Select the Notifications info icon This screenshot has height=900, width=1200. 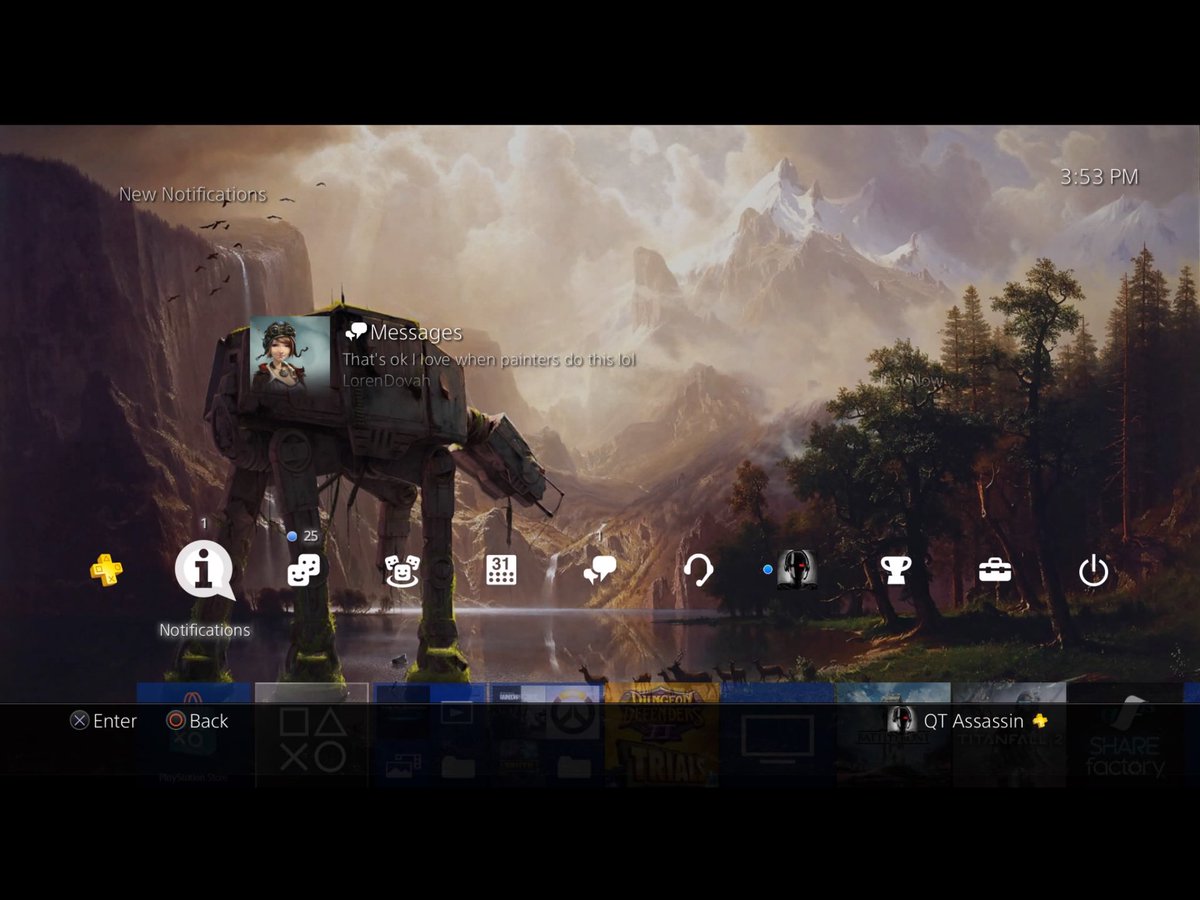pos(204,571)
